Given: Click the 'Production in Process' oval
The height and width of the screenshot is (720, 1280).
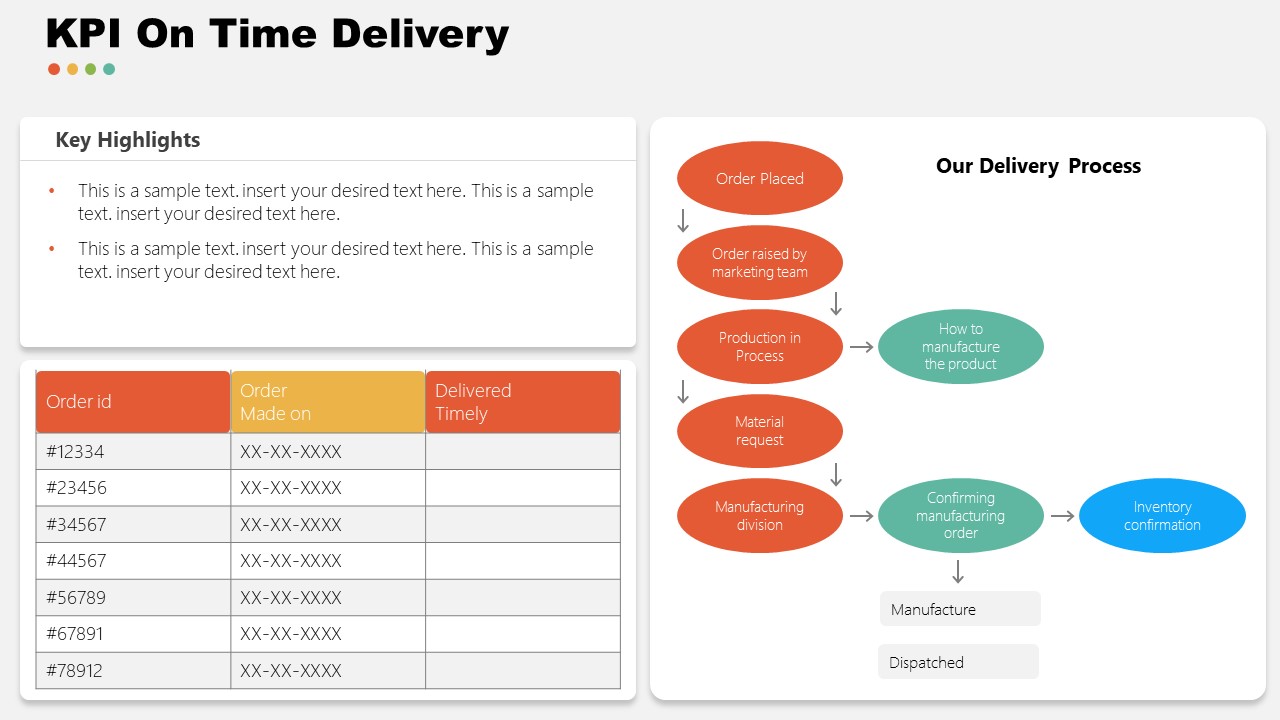Looking at the screenshot, I should click(x=760, y=347).
